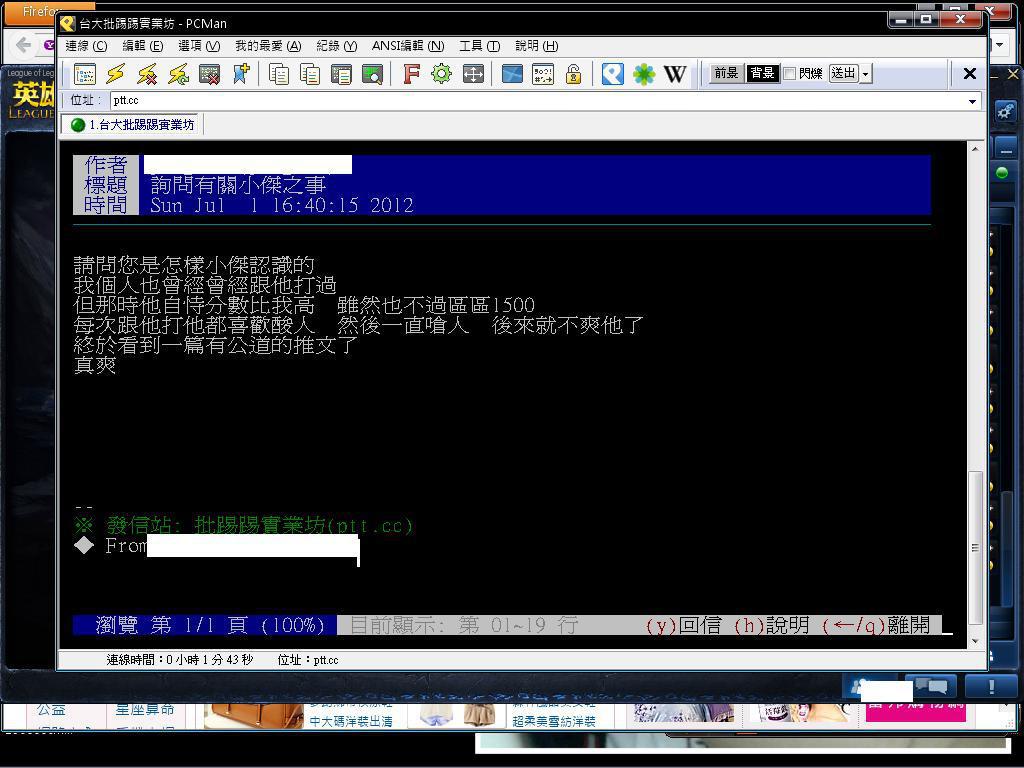Close the toolbar using the black X
The height and width of the screenshot is (768, 1024).
[970, 74]
